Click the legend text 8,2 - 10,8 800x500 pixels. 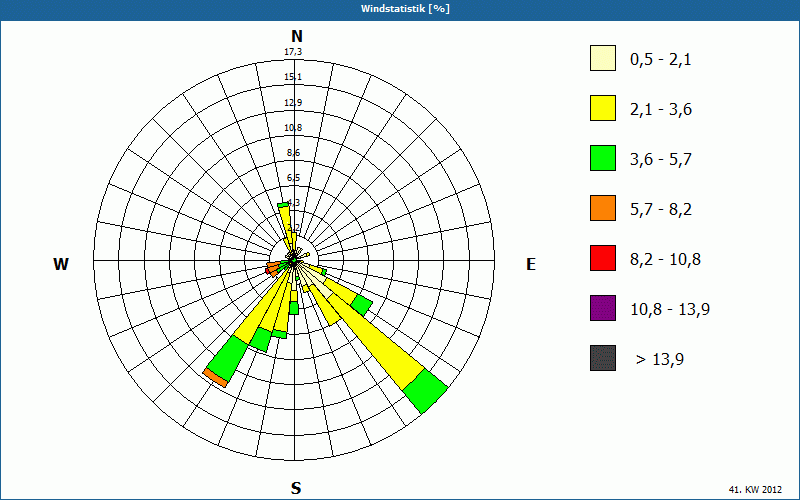coord(665,260)
